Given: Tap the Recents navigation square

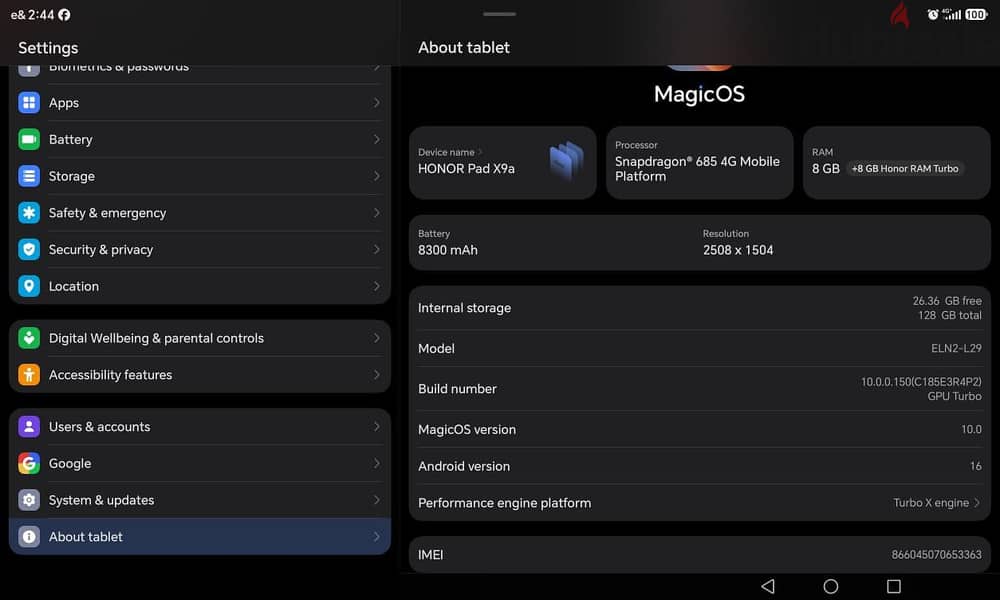Looking at the screenshot, I should click(893, 586).
